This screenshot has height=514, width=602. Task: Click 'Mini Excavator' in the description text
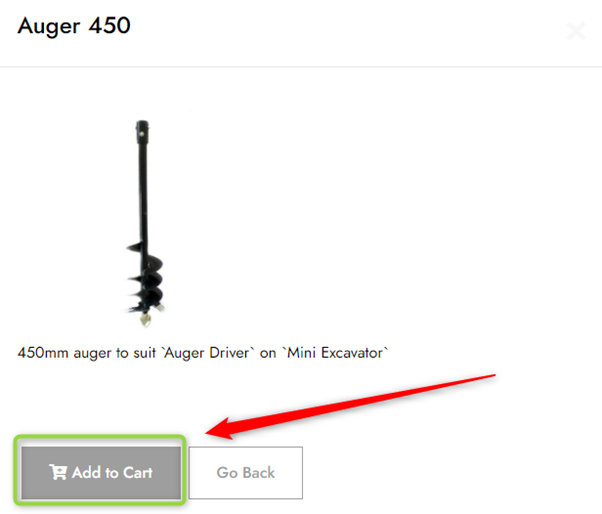[x=335, y=353]
